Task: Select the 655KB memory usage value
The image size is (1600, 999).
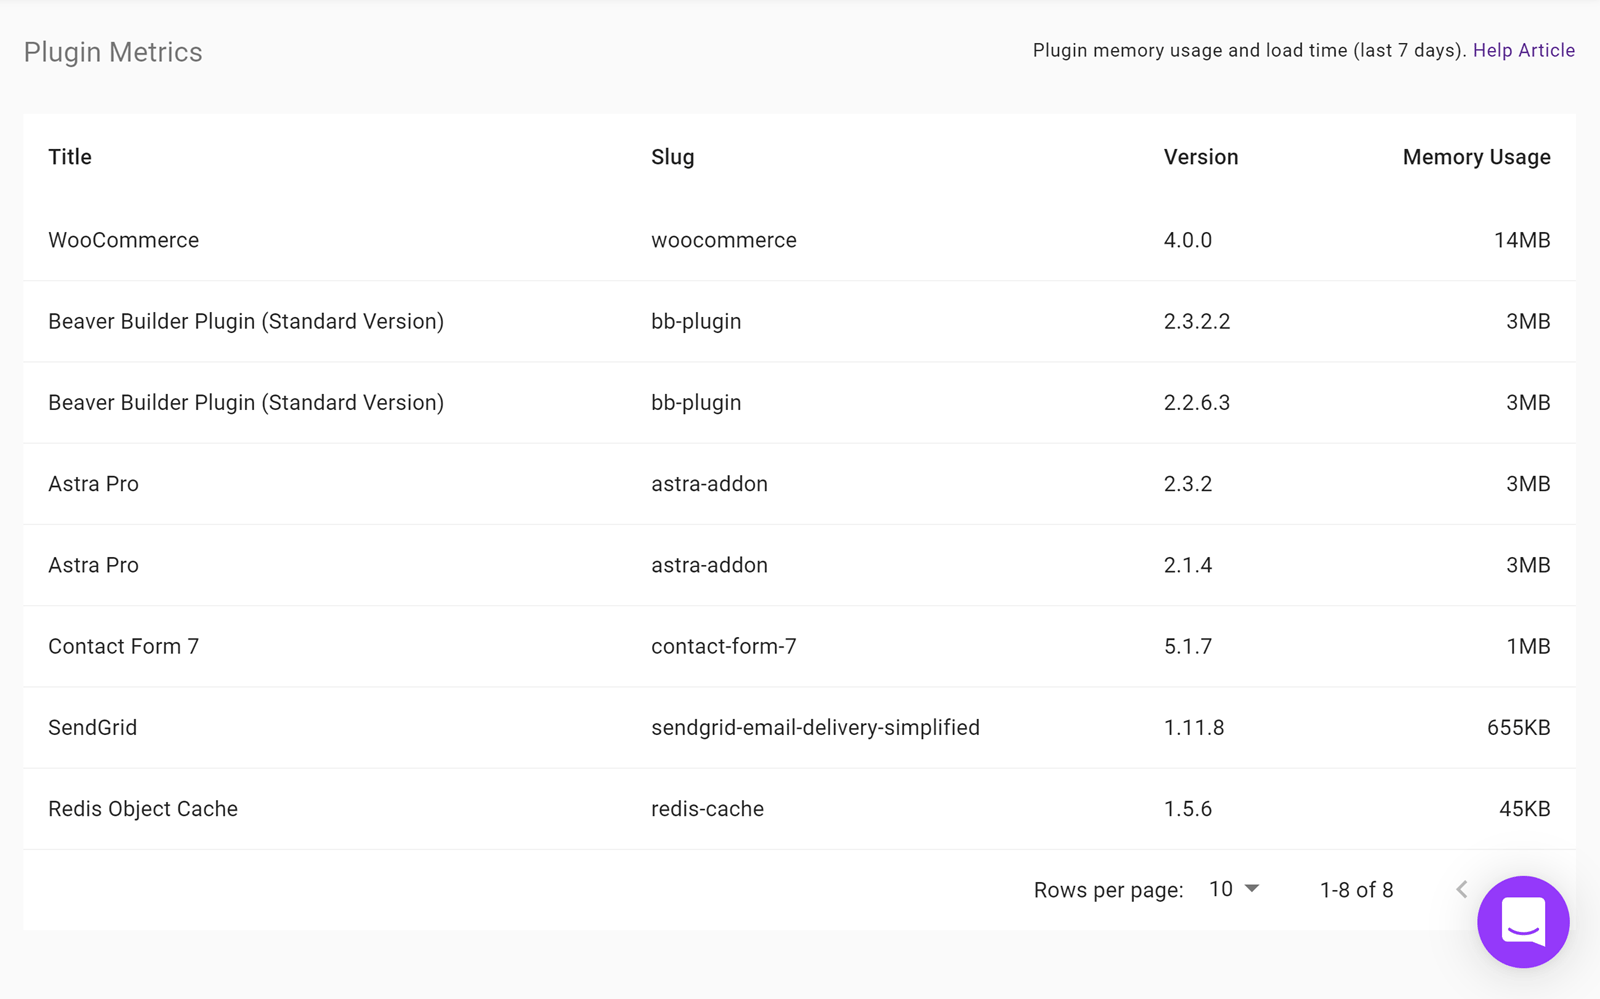Action: (x=1518, y=727)
